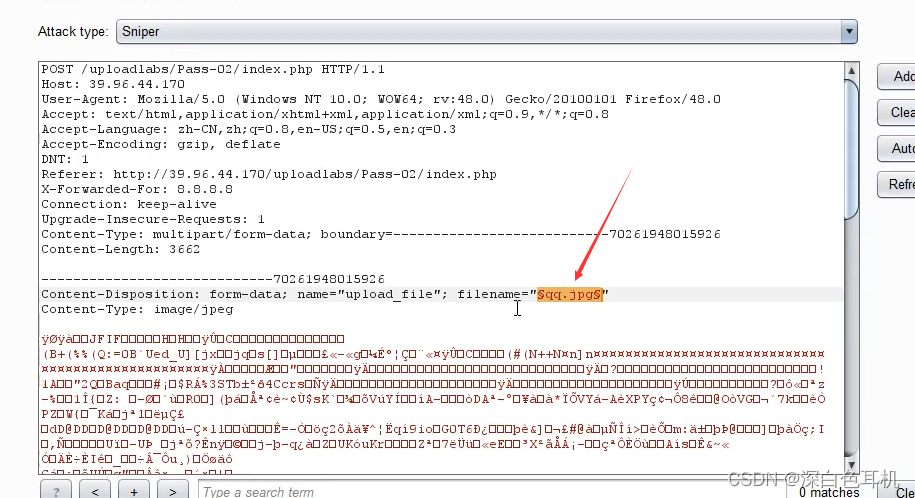Click the request editor scrollbar thumb

point(851,149)
